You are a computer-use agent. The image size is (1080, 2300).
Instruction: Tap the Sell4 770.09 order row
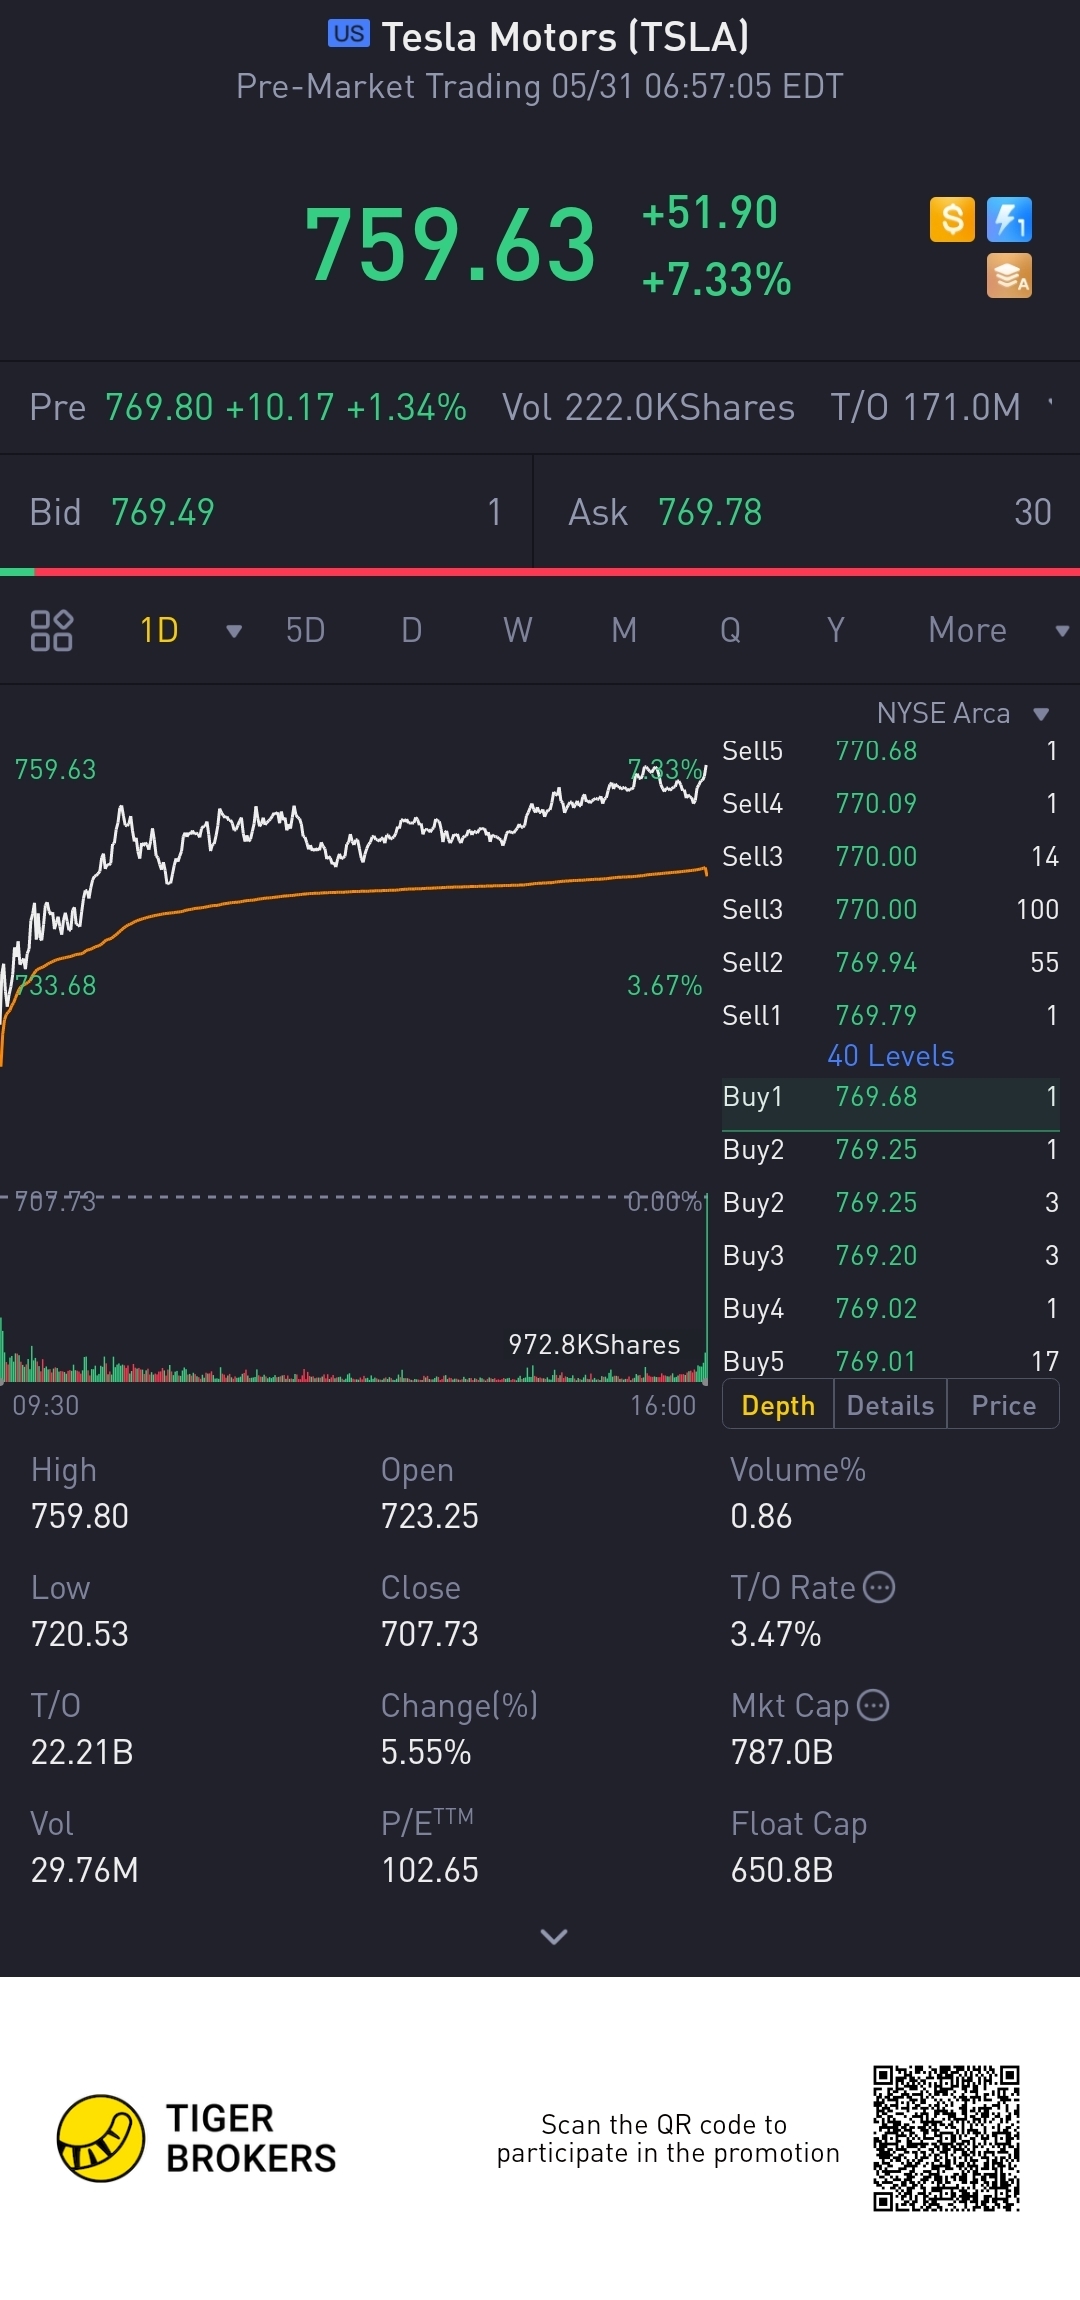tap(890, 804)
